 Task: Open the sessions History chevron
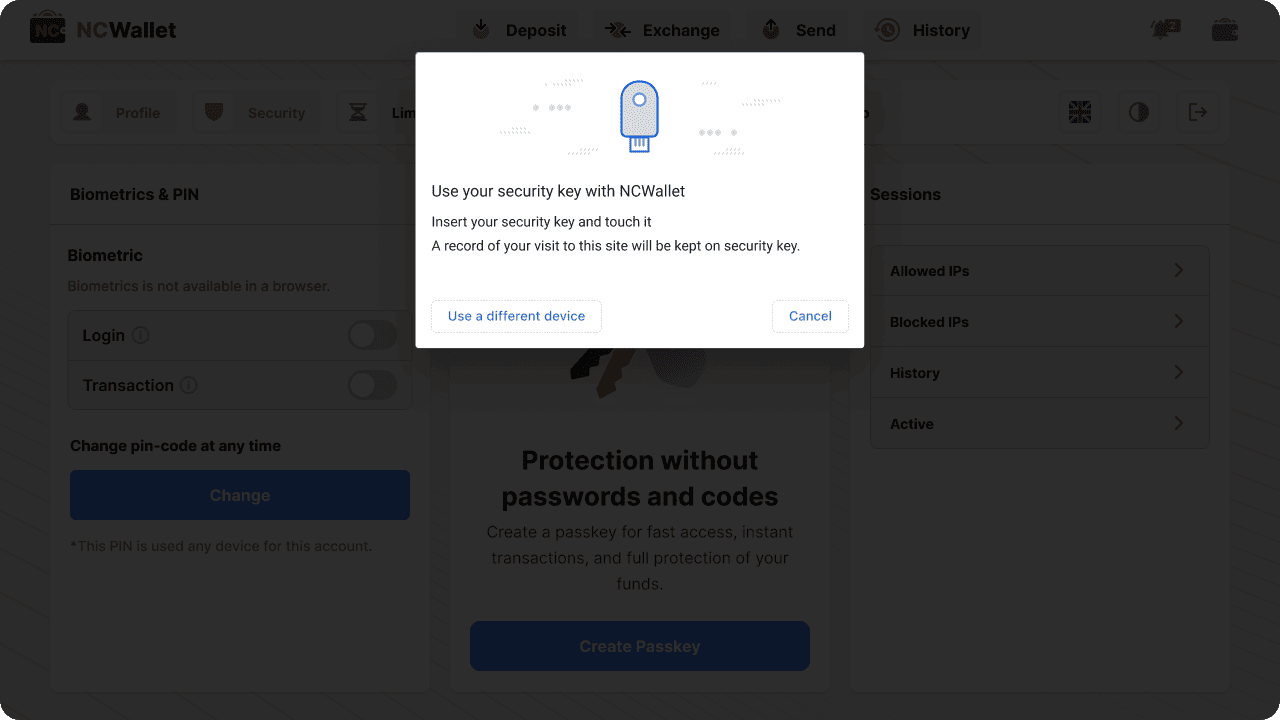point(1179,373)
